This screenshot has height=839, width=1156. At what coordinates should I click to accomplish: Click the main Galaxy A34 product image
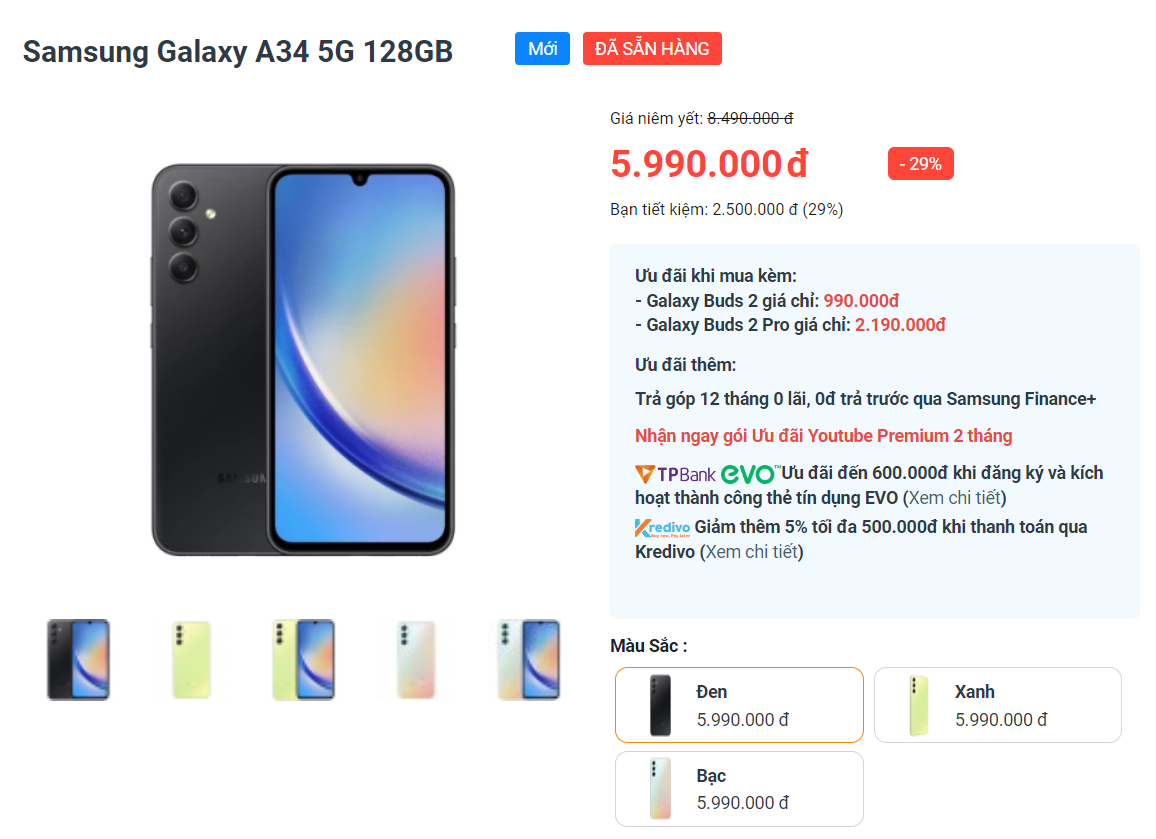[x=303, y=360]
